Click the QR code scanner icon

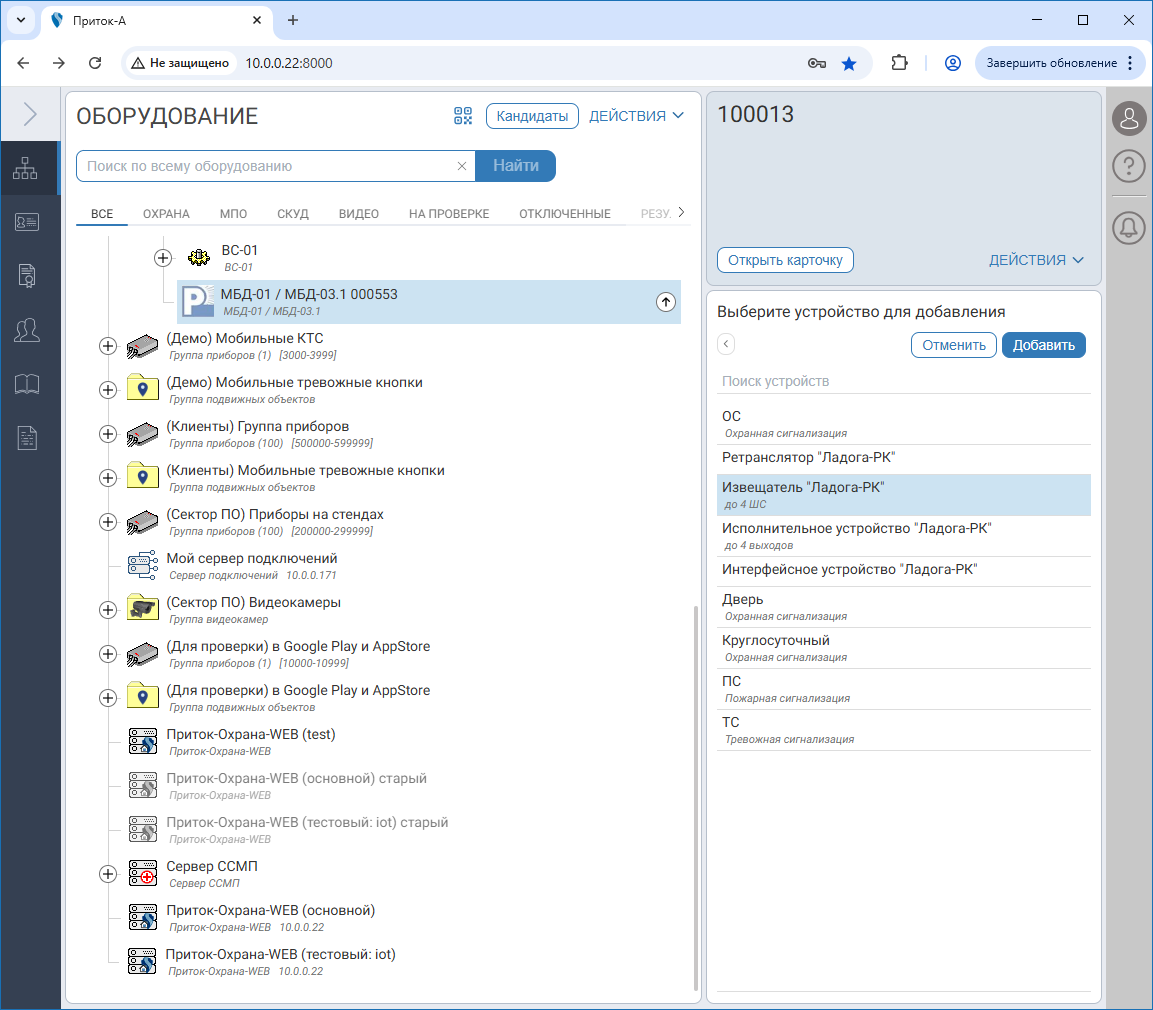462,116
